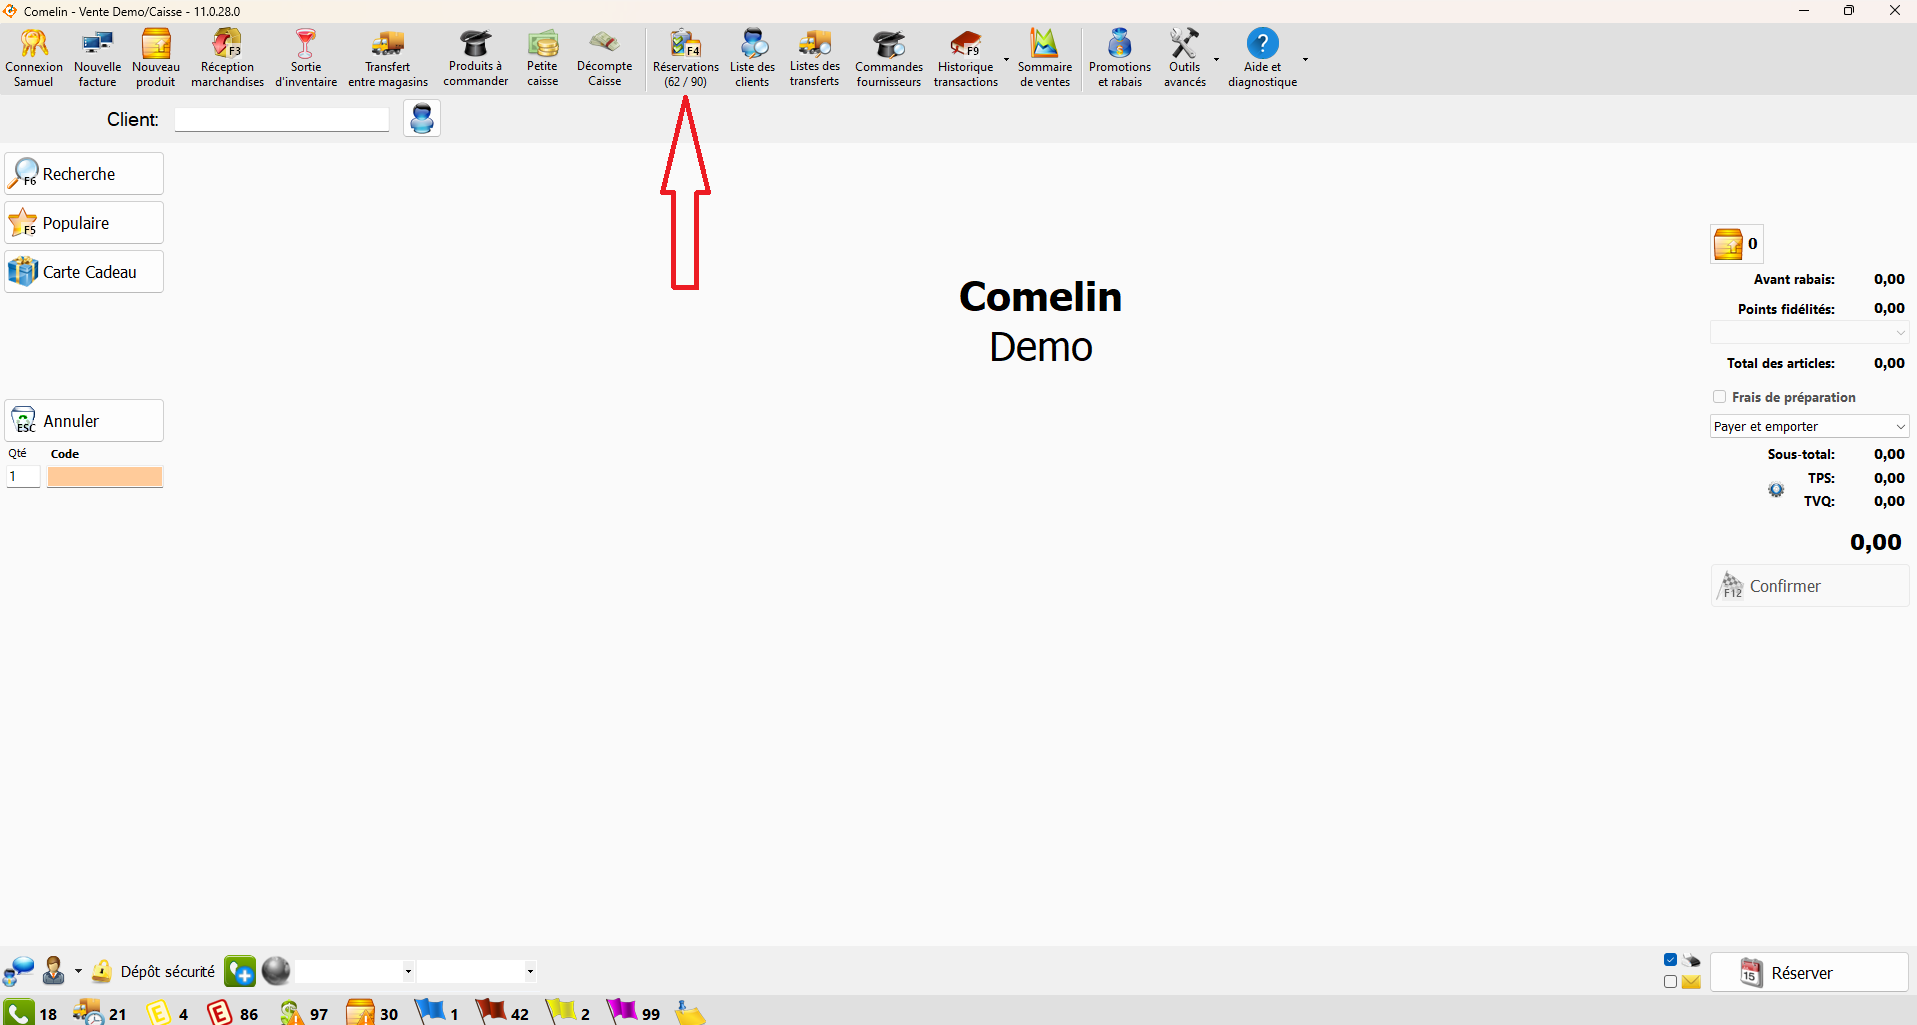
Task: Toggle the print receipt checkbox
Action: click(x=1670, y=960)
